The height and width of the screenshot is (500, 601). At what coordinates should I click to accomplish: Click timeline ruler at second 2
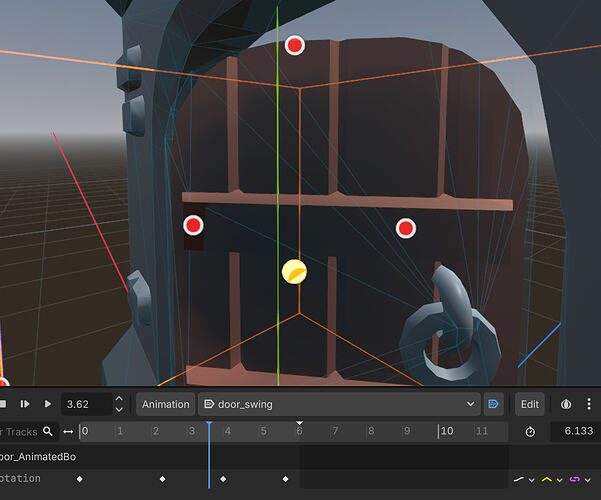[x=156, y=431]
